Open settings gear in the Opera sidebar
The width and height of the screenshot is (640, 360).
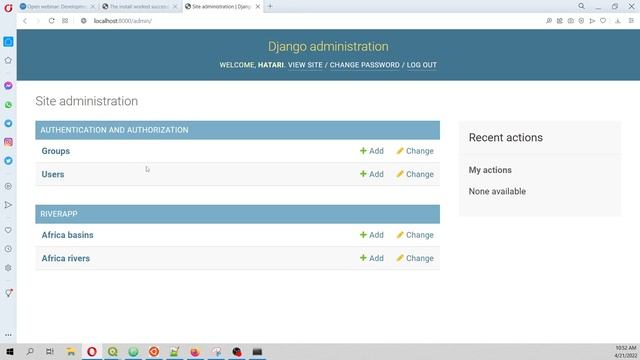[8, 268]
